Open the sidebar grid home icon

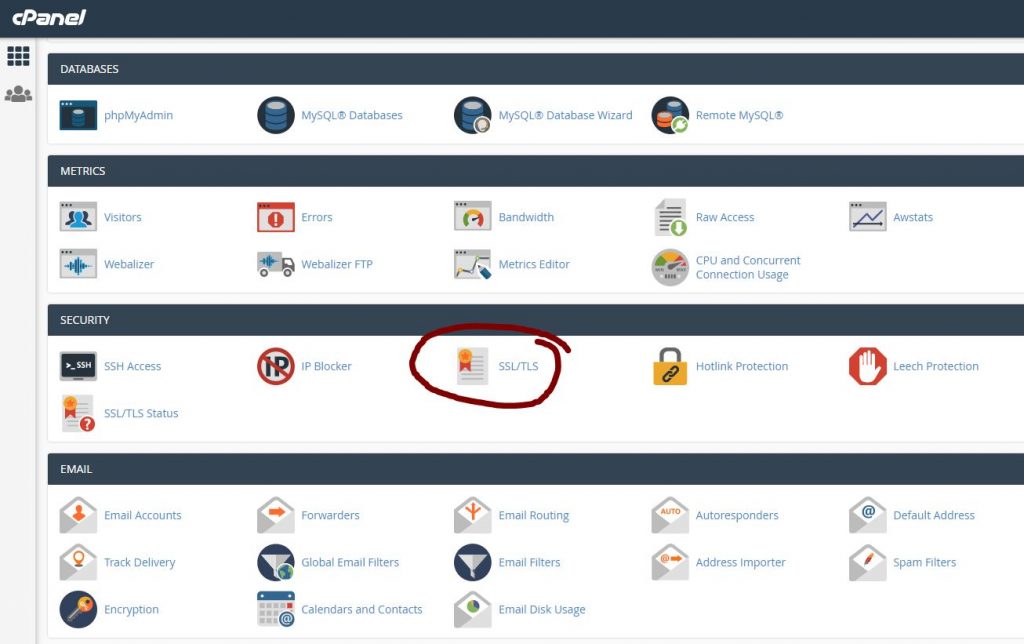coord(18,56)
